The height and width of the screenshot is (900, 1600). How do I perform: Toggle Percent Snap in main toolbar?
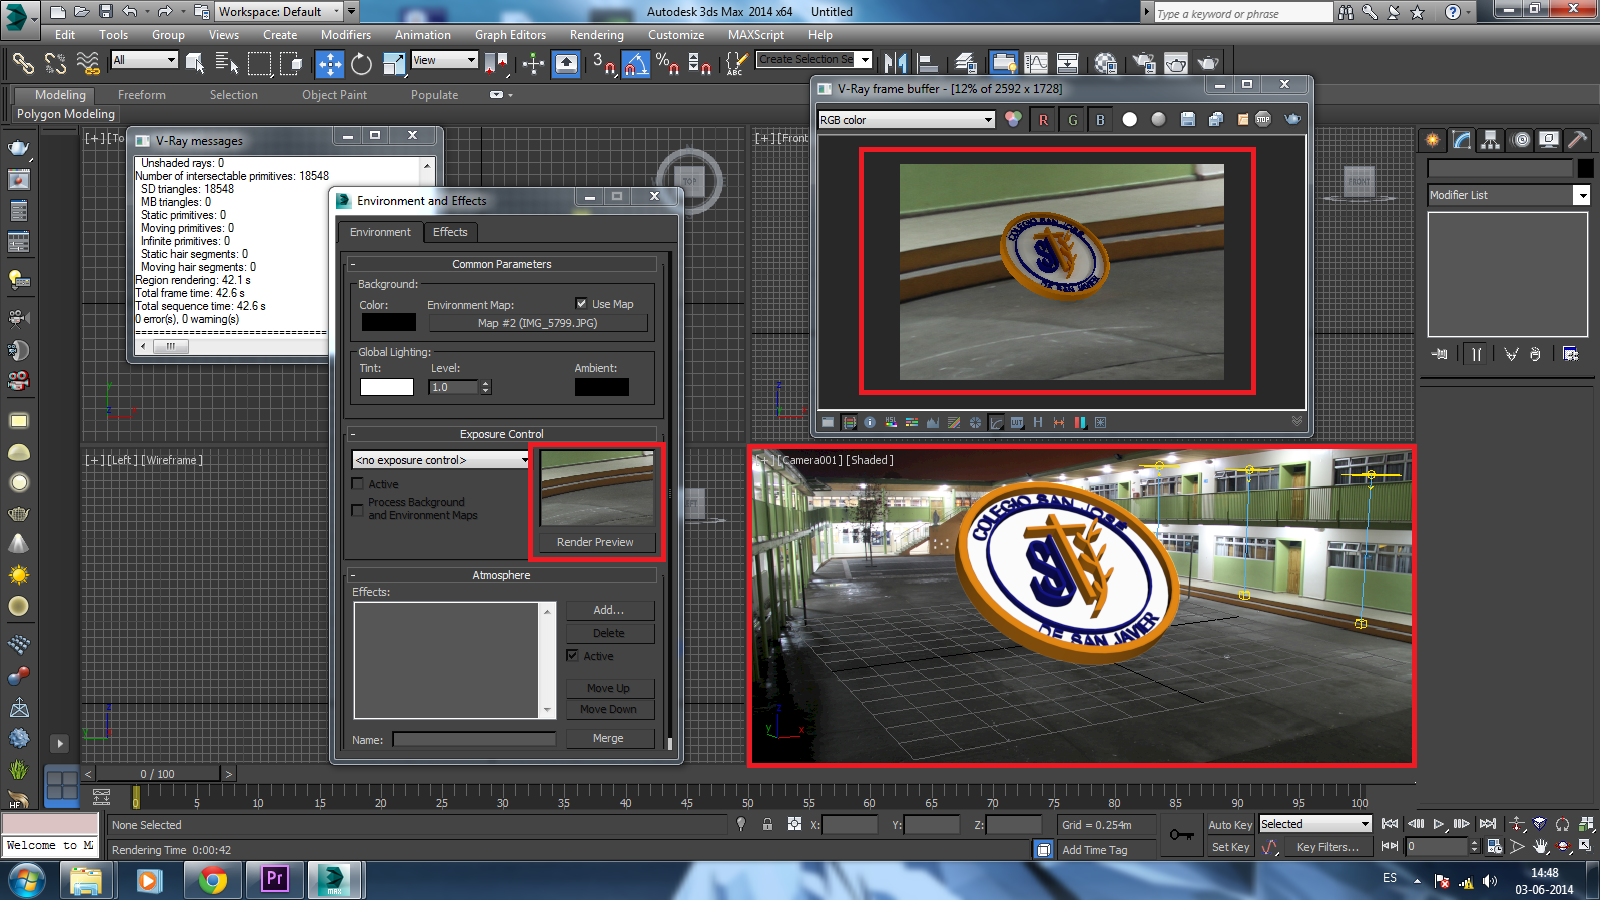[667, 64]
